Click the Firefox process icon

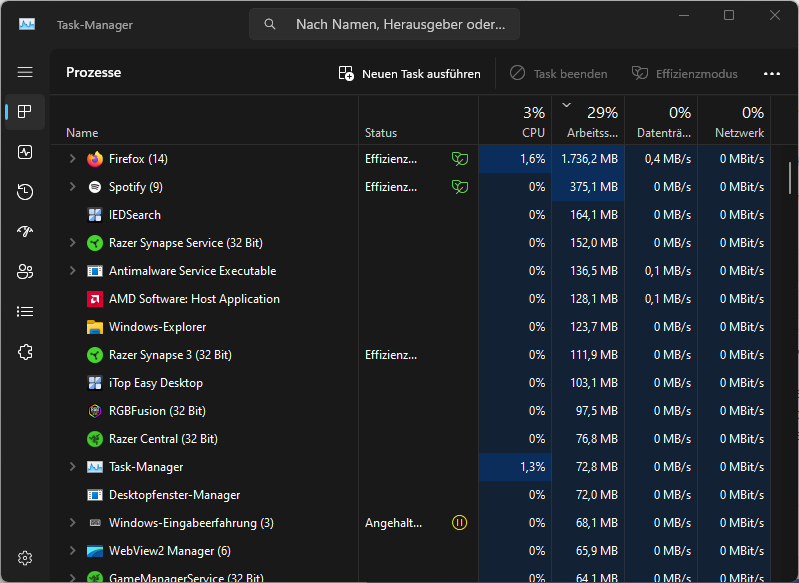(95, 159)
